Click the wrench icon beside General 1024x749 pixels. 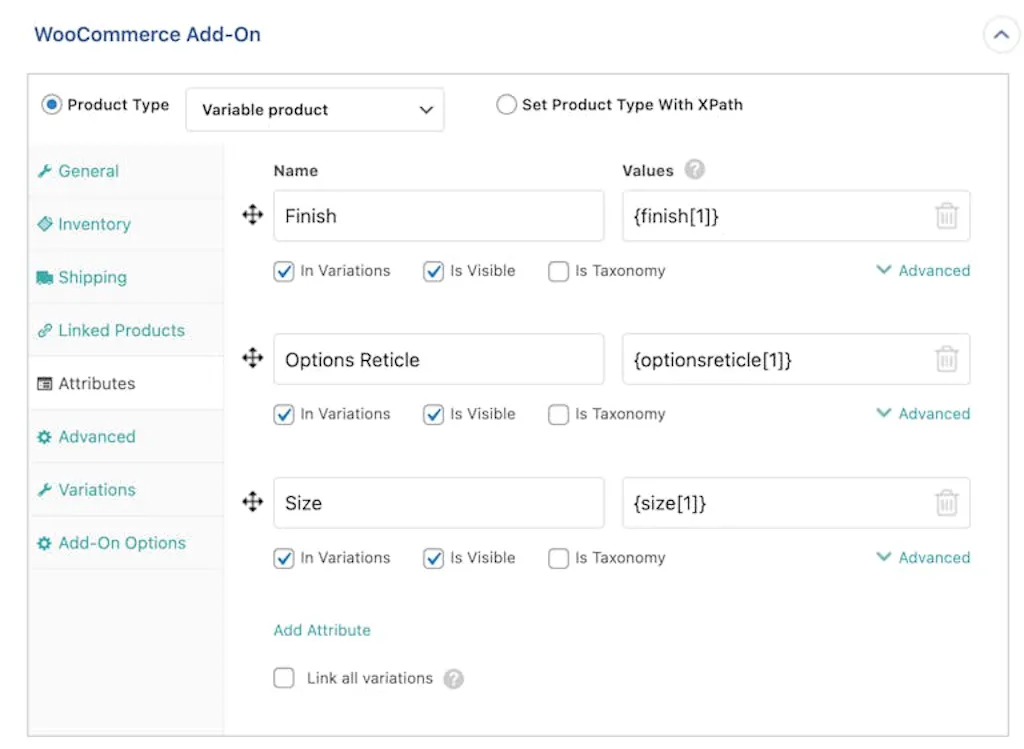pyautogui.click(x=44, y=171)
